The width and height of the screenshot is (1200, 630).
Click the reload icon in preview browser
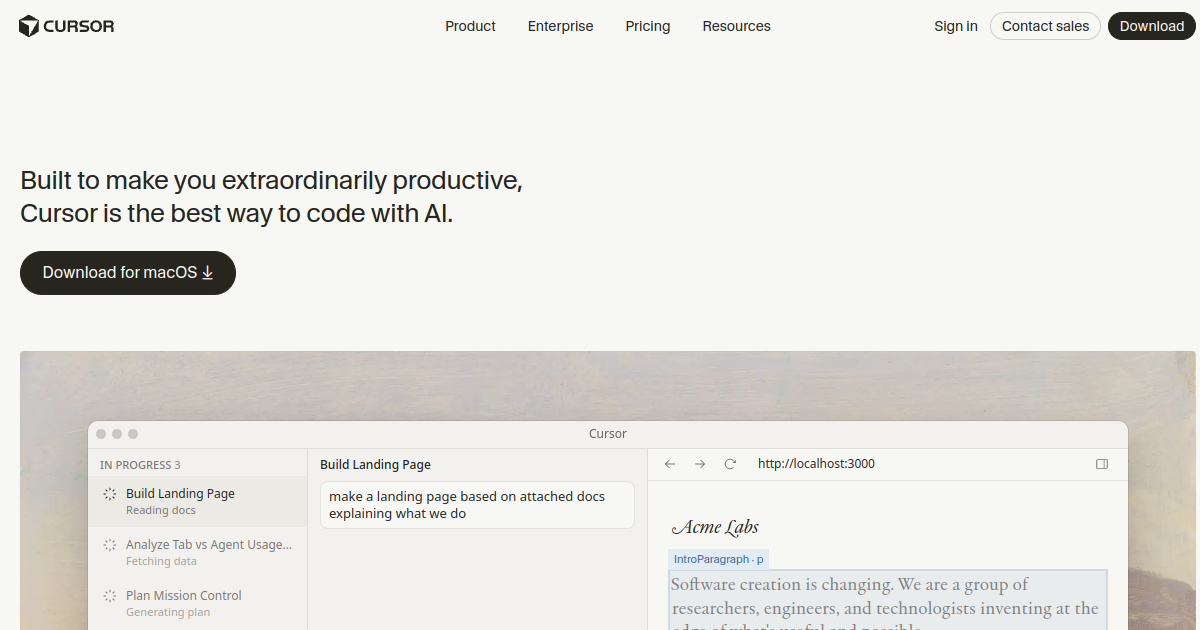[730, 464]
